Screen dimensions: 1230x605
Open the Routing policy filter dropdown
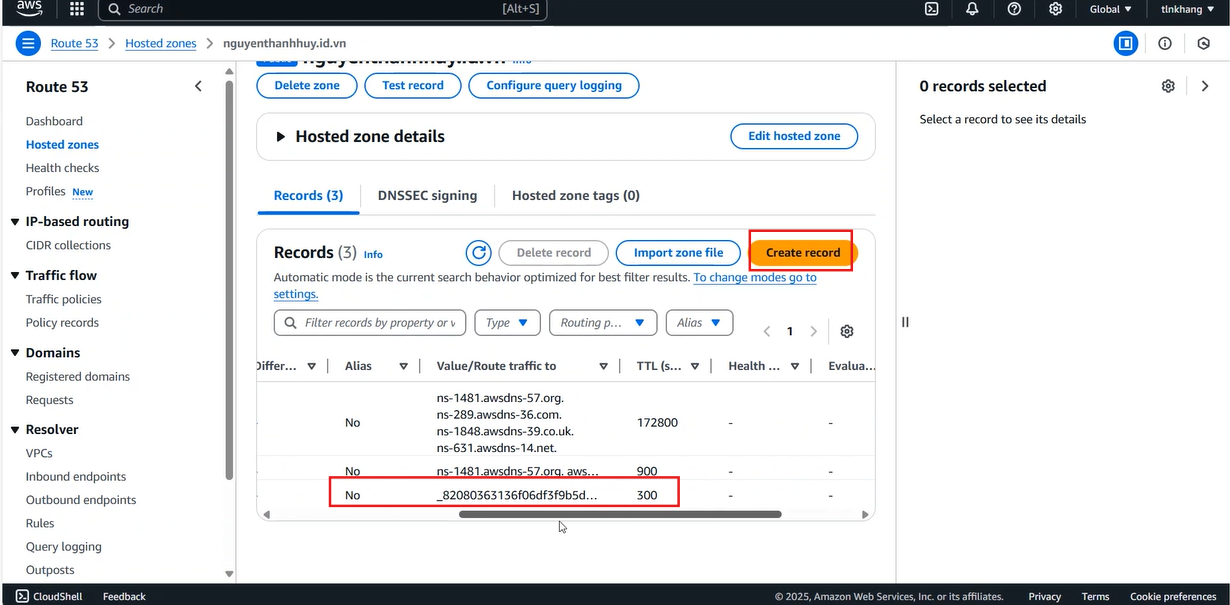click(x=603, y=323)
